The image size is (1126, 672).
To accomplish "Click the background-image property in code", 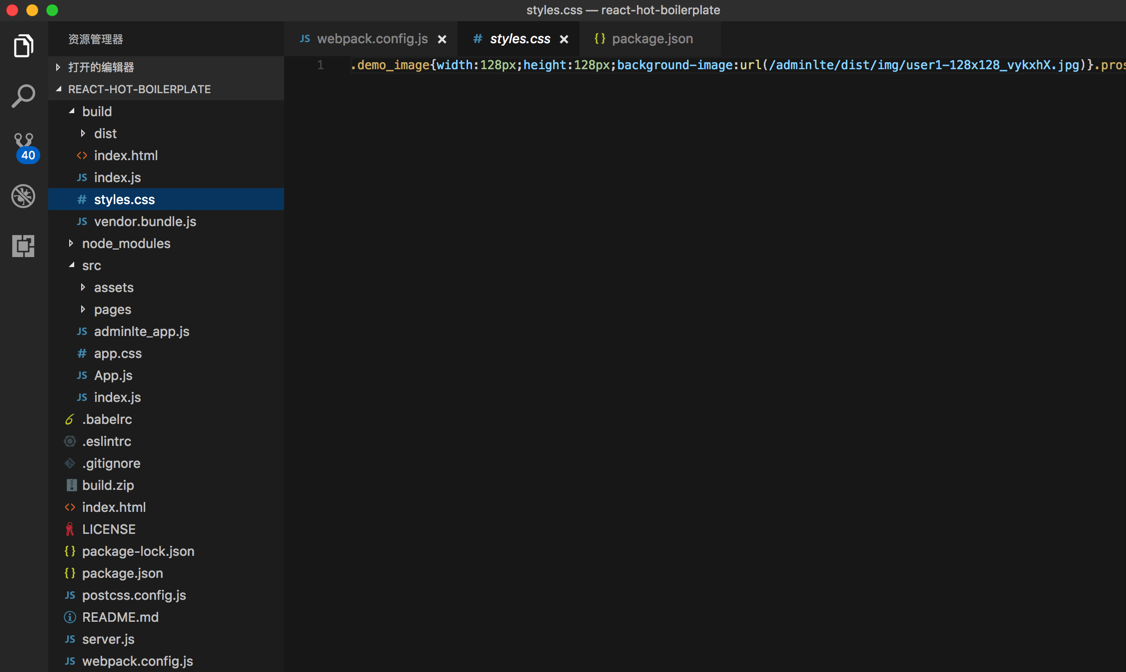I will pos(675,65).
